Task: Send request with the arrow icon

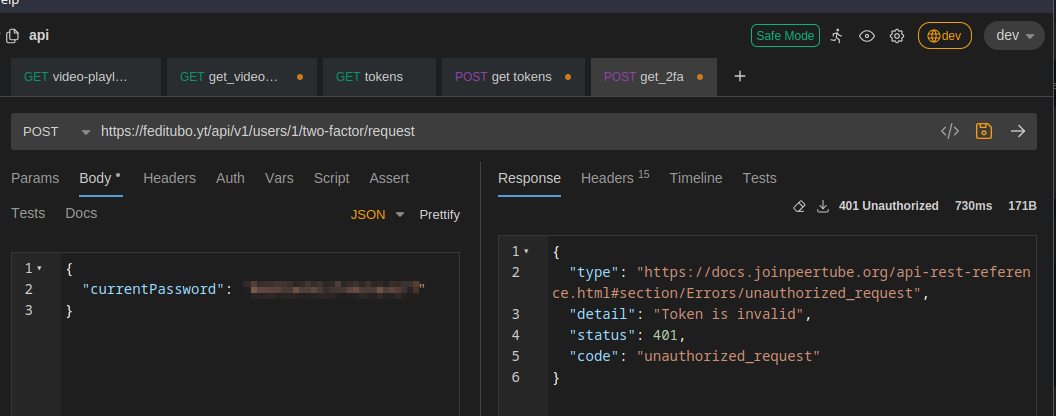Action: [x=1018, y=131]
